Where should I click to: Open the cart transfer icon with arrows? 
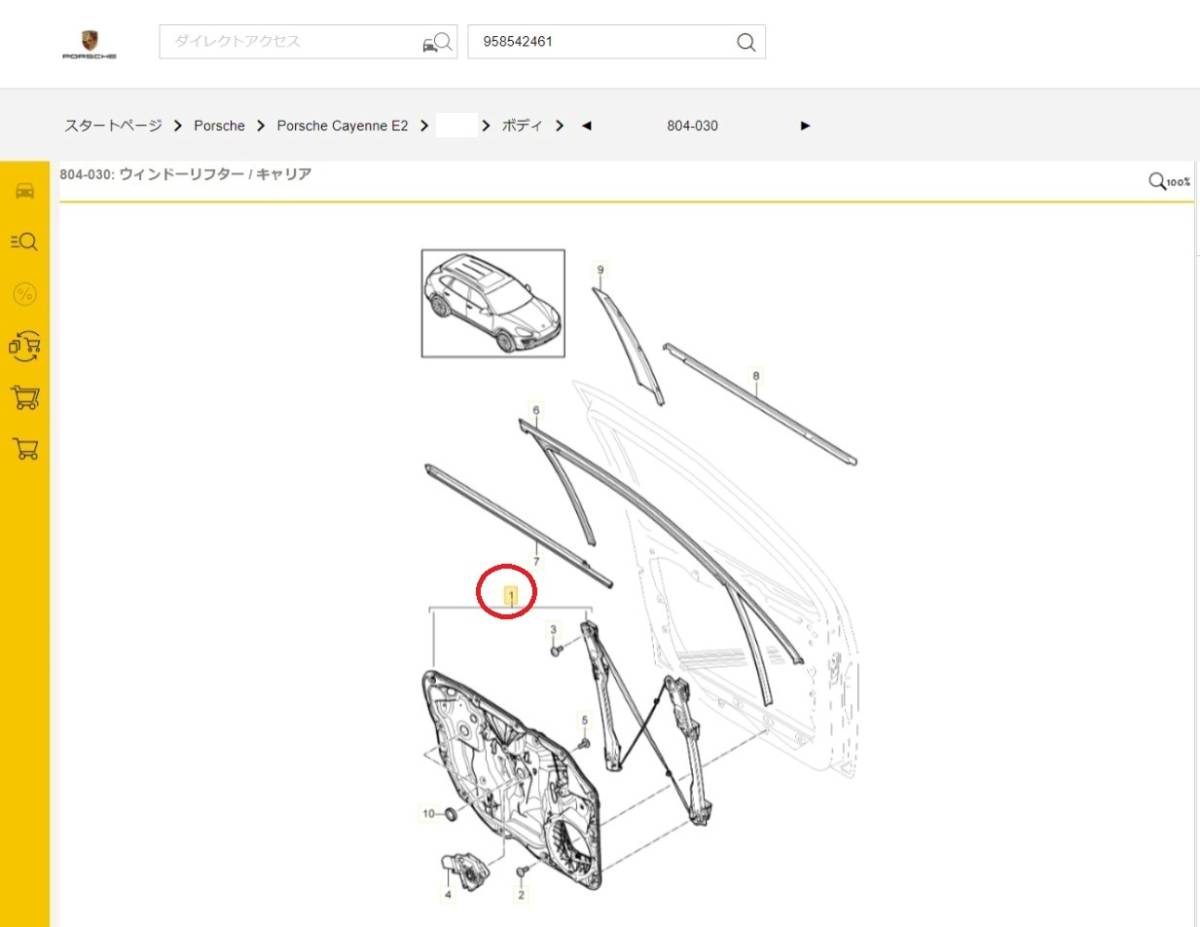click(x=25, y=346)
